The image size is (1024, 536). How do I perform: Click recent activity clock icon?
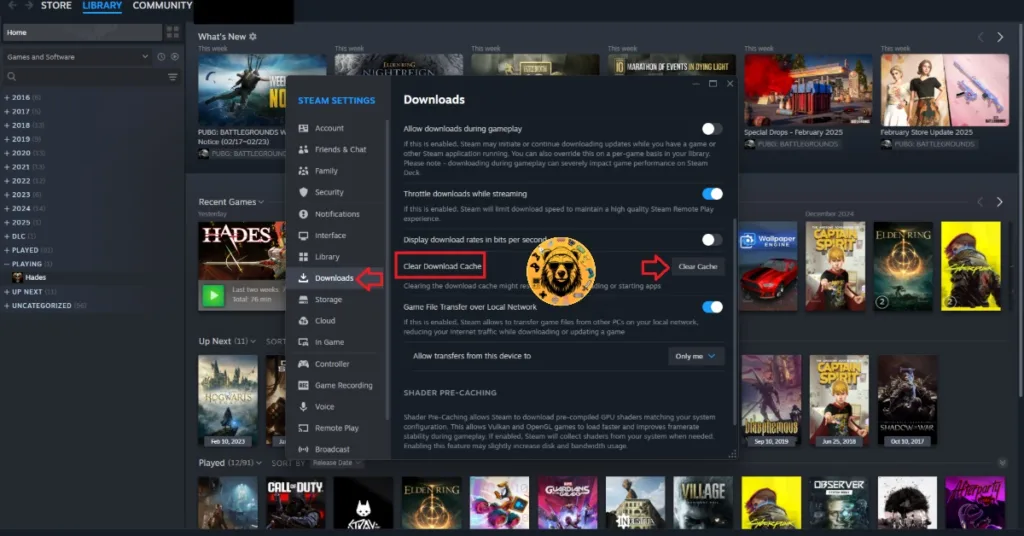click(x=161, y=57)
